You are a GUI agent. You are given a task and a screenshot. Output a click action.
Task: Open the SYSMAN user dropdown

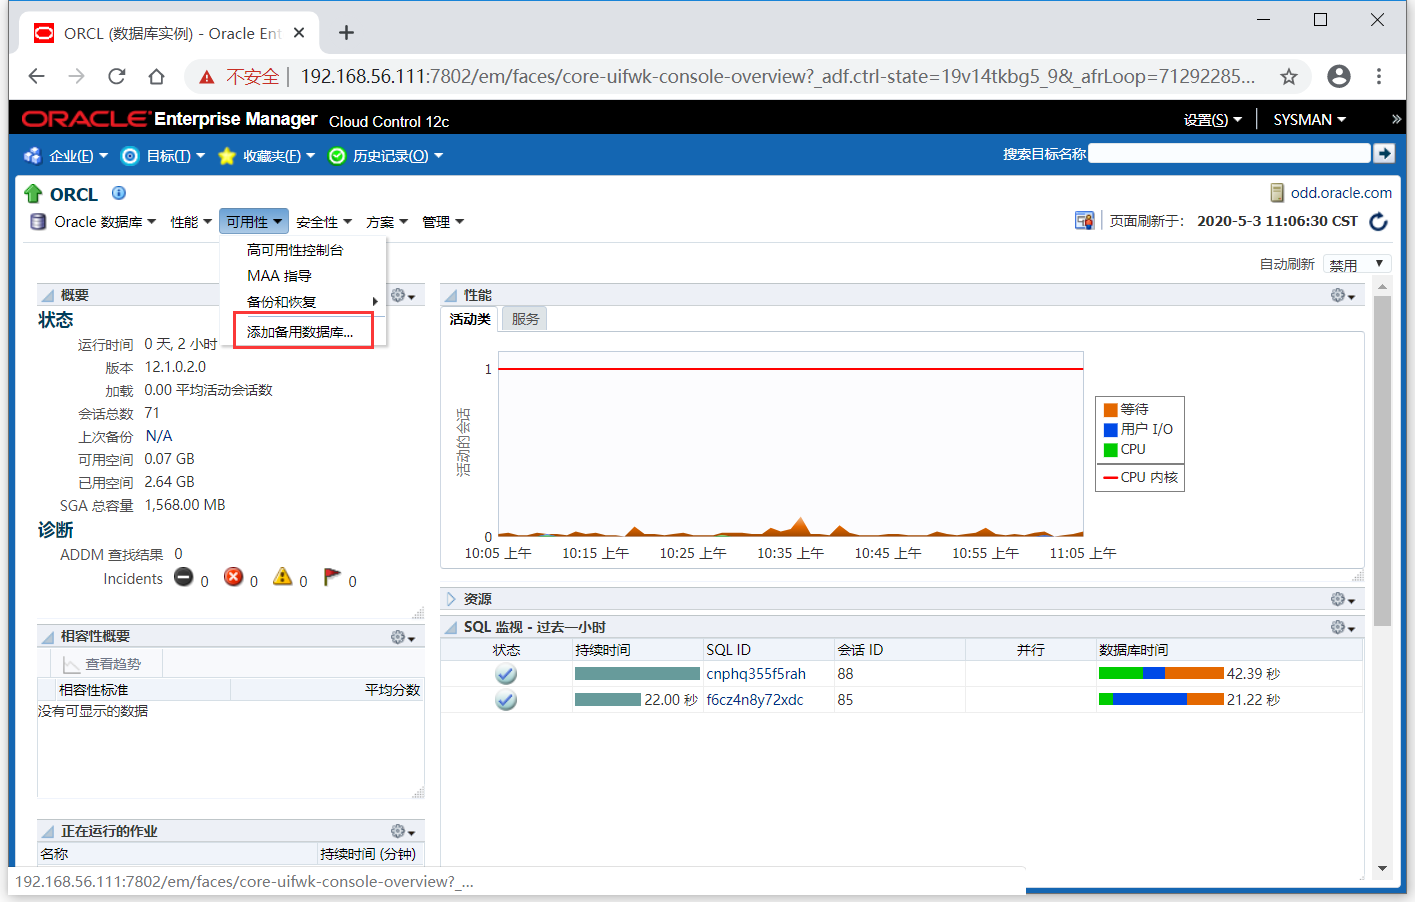pyautogui.click(x=1309, y=119)
